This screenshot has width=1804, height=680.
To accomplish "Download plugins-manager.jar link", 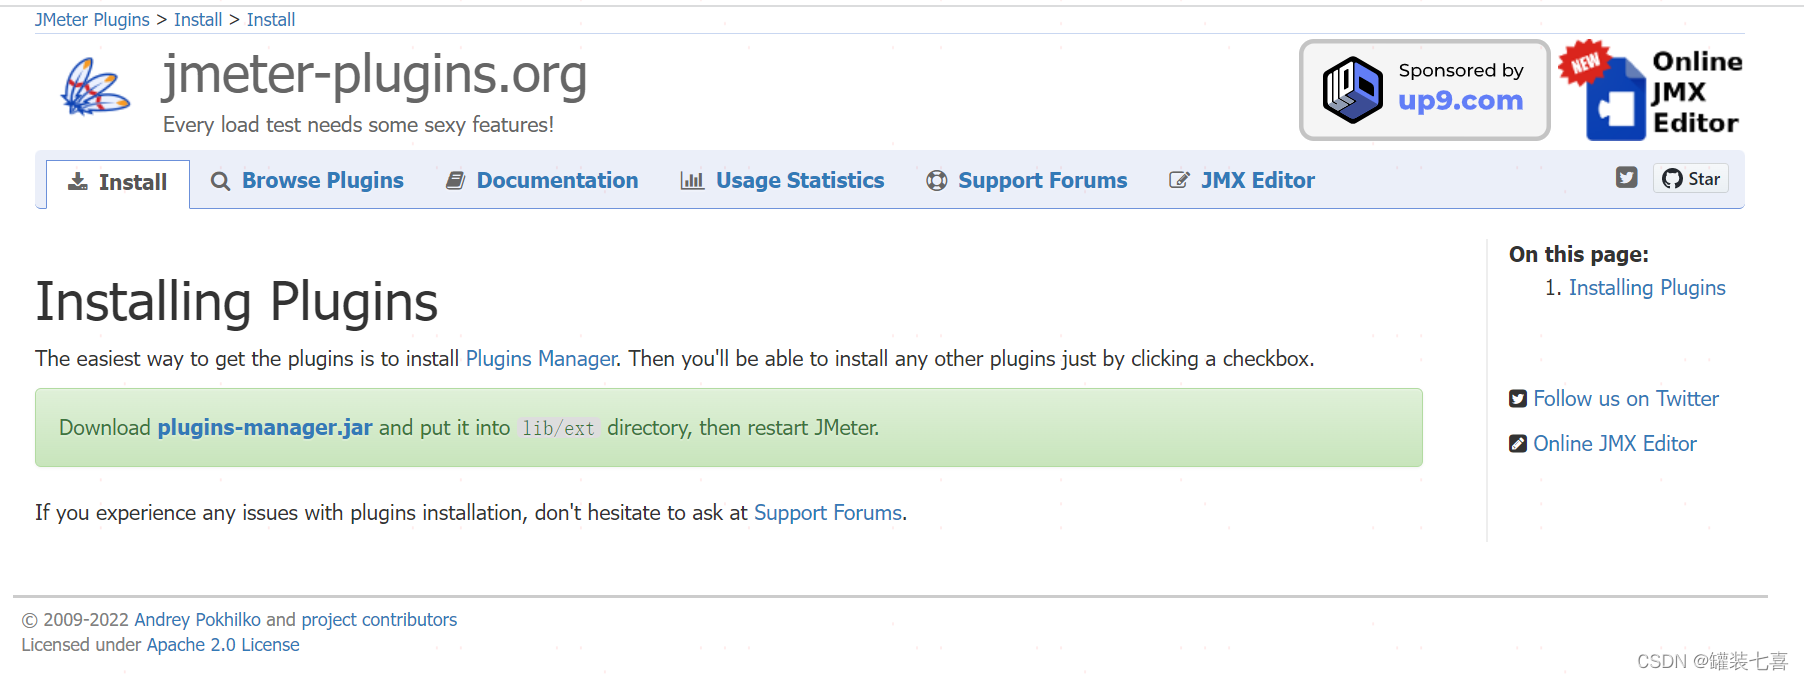I will coord(265,428).
